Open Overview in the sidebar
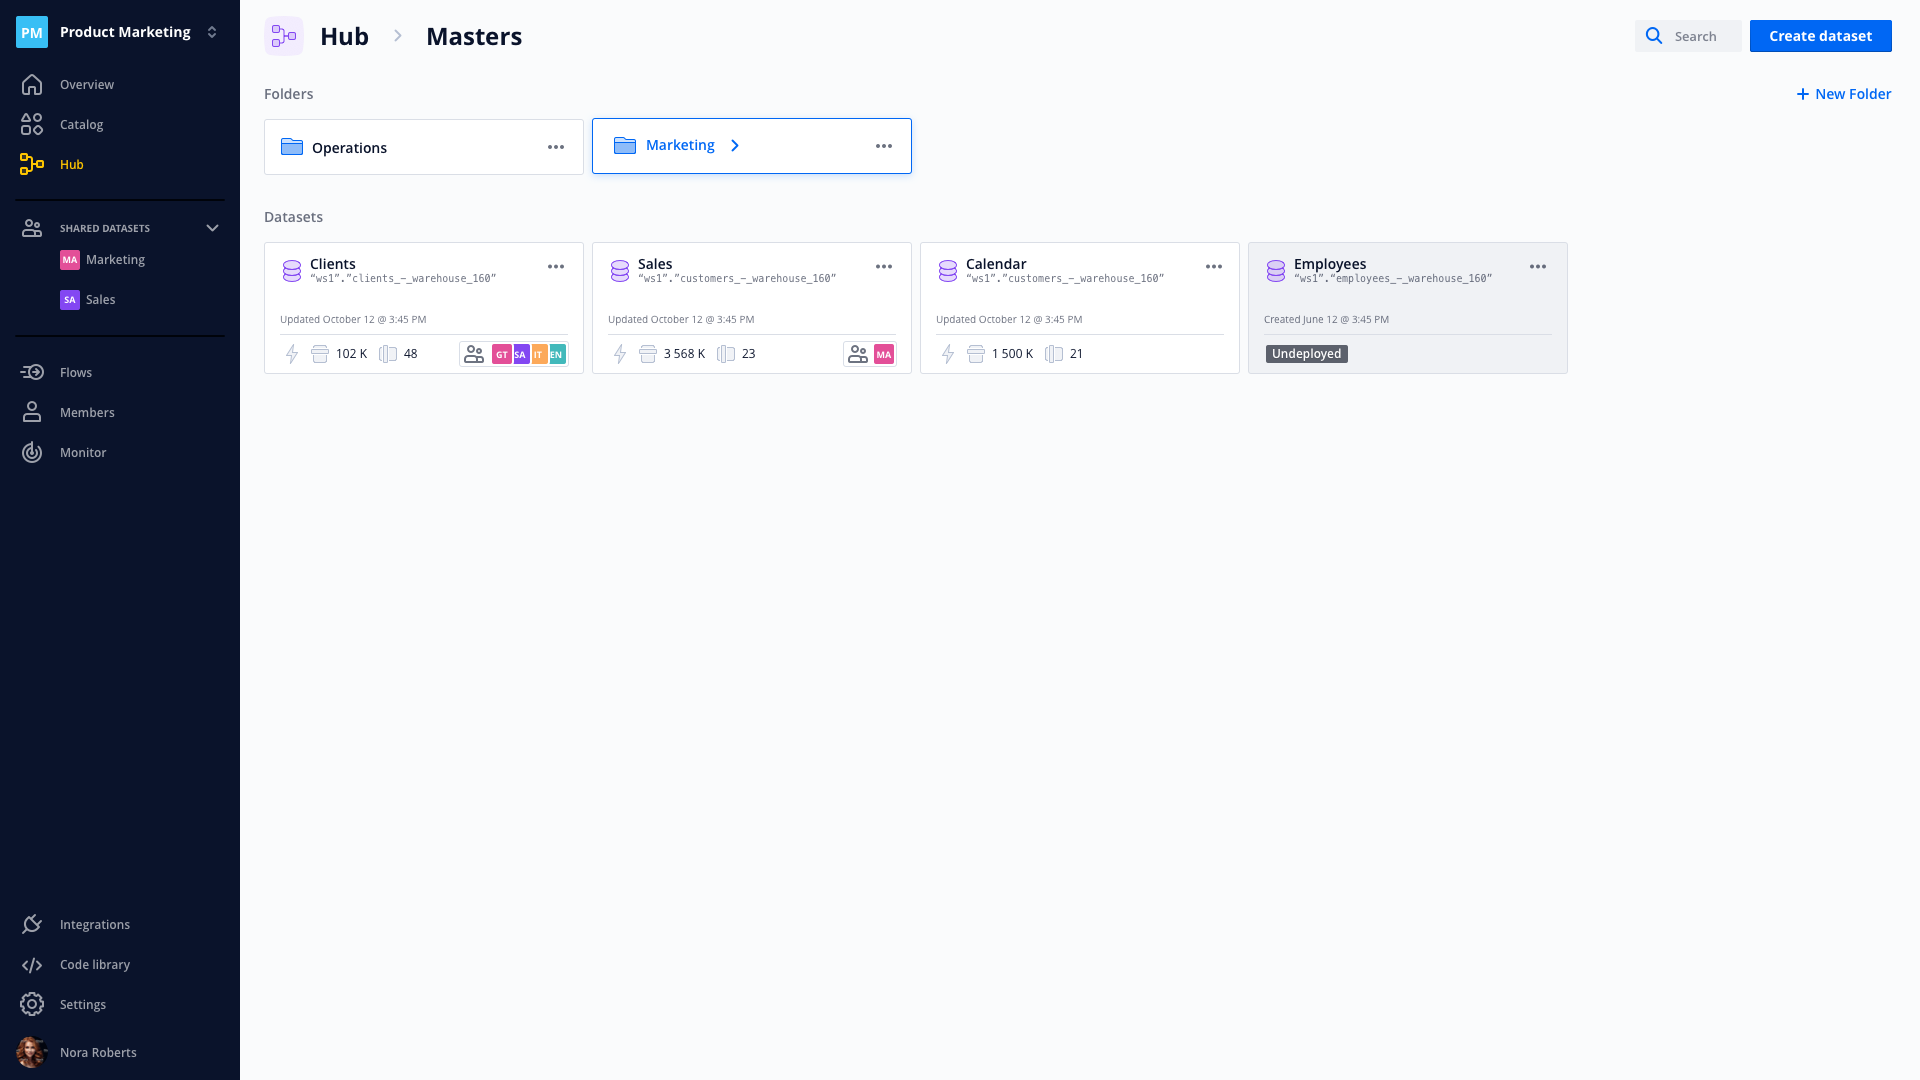The image size is (1920, 1080). point(86,84)
